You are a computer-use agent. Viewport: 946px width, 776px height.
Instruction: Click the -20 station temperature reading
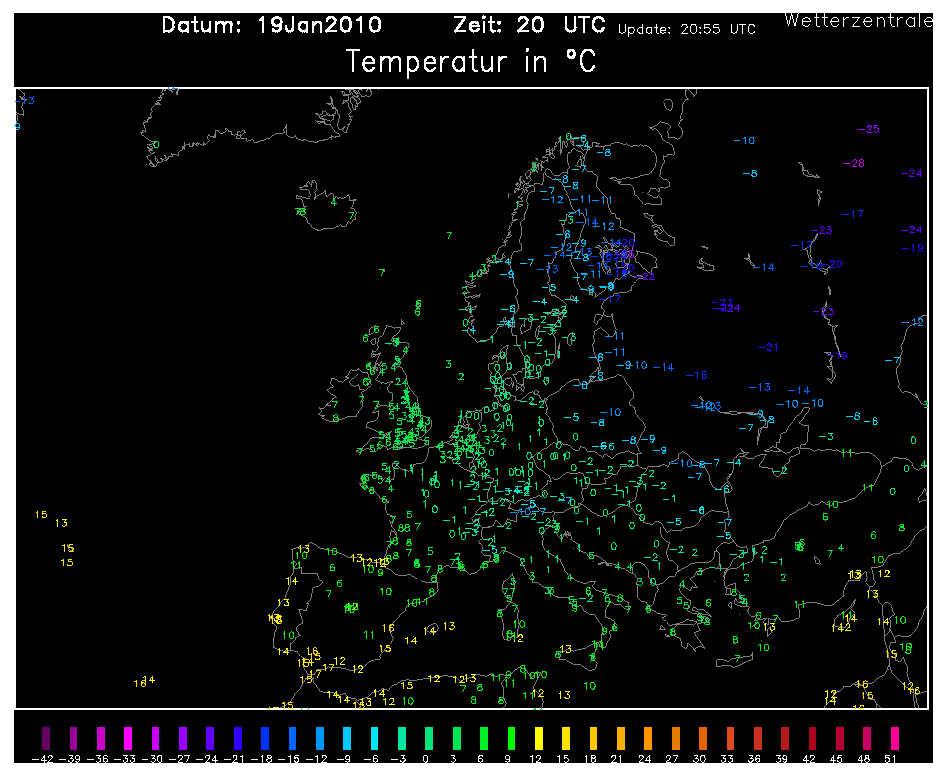(833, 264)
